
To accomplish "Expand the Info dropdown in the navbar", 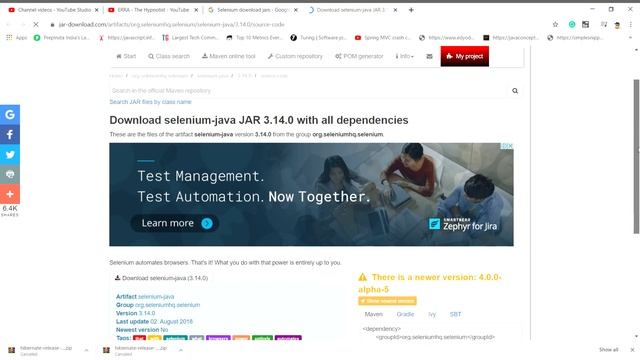I will coord(404,56).
